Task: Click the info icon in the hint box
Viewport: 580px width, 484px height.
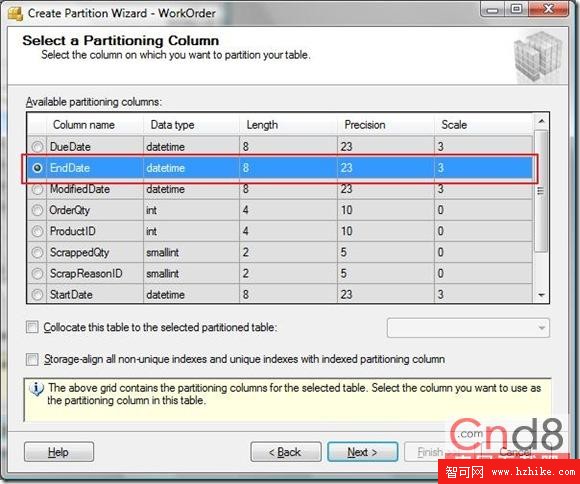Action: (37, 389)
